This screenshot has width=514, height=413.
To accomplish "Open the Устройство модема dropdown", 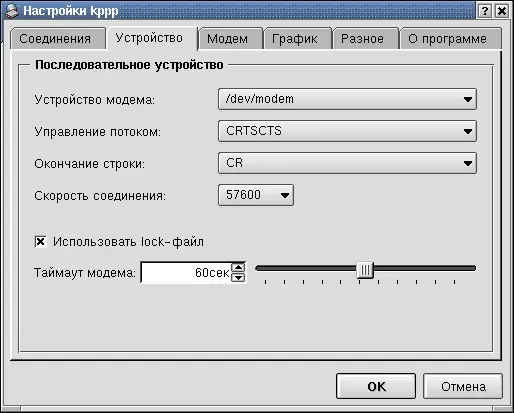I will pos(347,99).
